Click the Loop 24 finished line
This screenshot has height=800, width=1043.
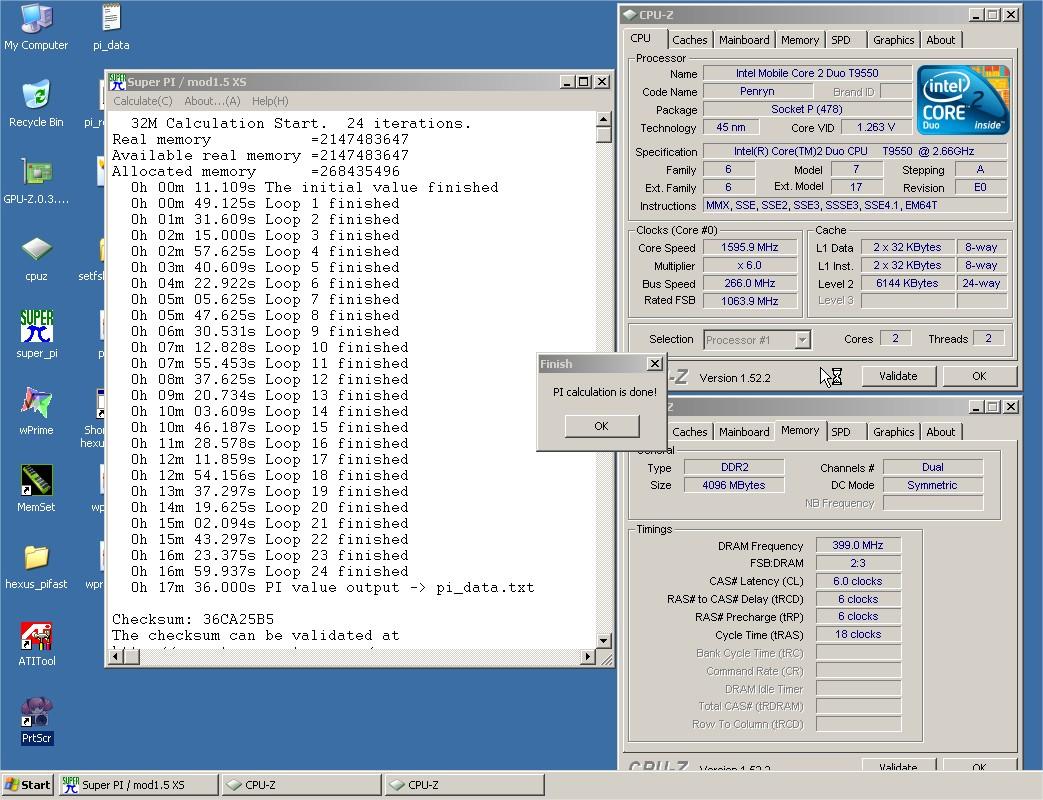269,571
